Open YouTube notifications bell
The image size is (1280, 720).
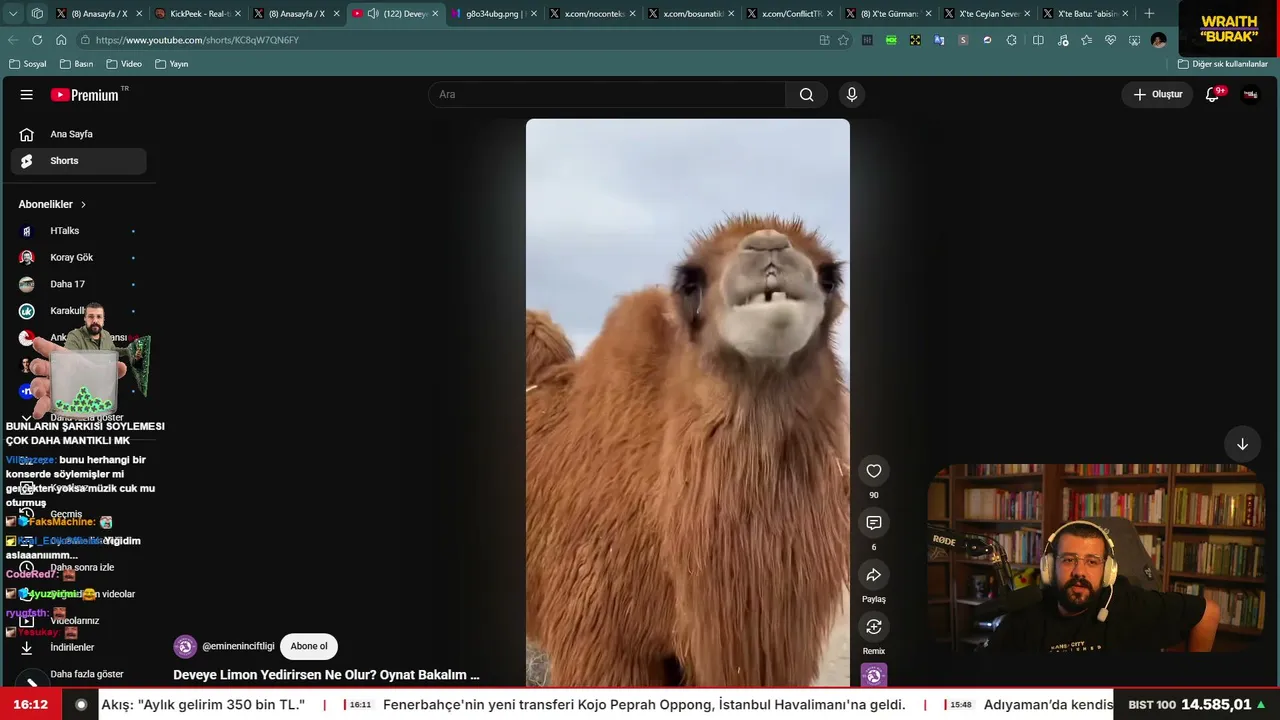point(1213,95)
